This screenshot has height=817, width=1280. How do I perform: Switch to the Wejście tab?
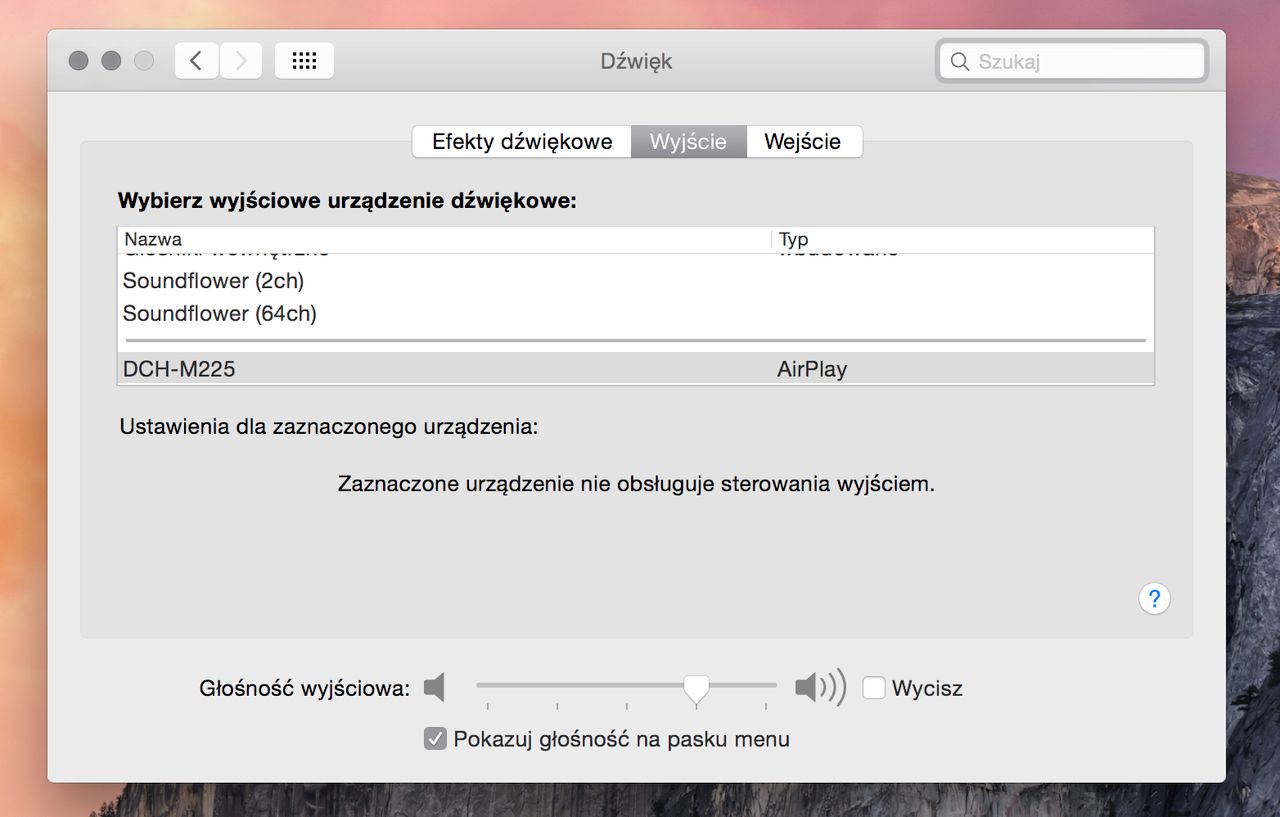[x=803, y=142]
